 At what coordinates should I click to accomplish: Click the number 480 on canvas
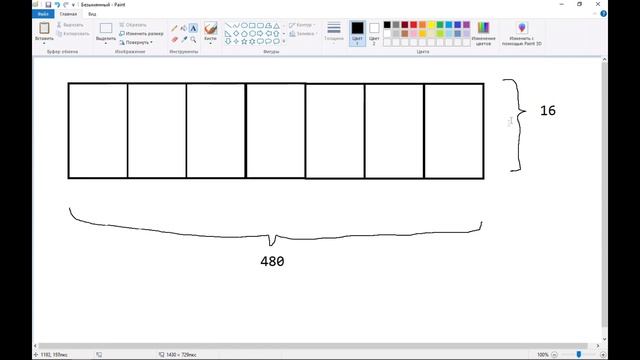(x=272, y=261)
